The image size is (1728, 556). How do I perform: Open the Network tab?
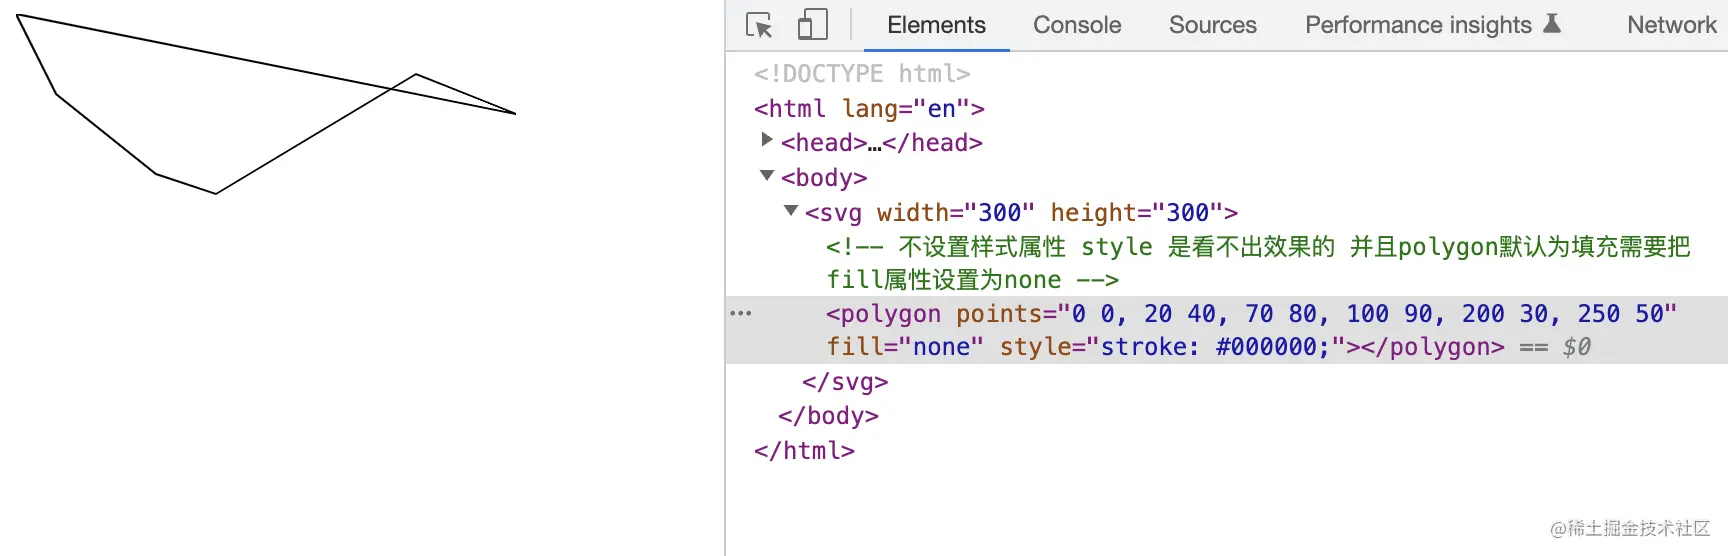[x=1671, y=25]
